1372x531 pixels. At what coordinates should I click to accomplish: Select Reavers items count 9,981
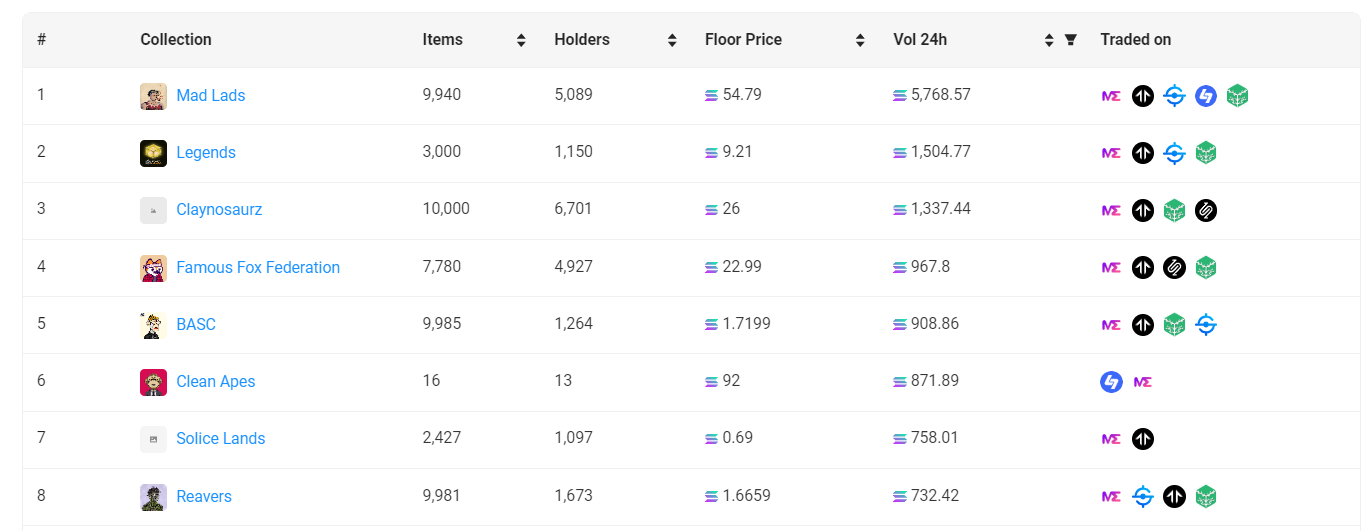pos(442,496)
